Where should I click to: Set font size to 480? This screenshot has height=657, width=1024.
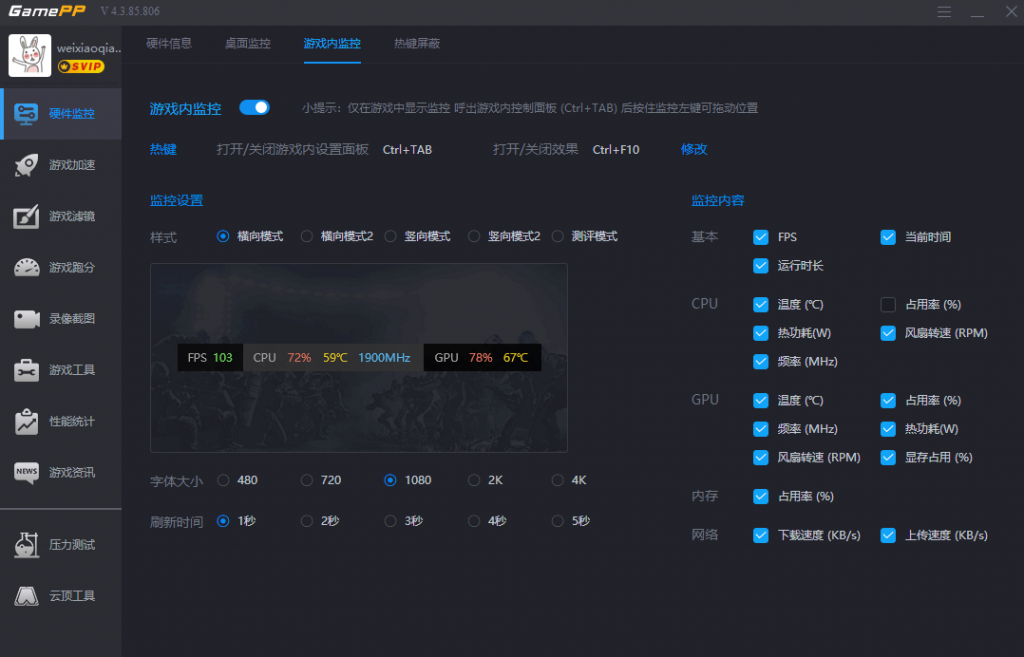pyautogui.click(x=223, y=480)
